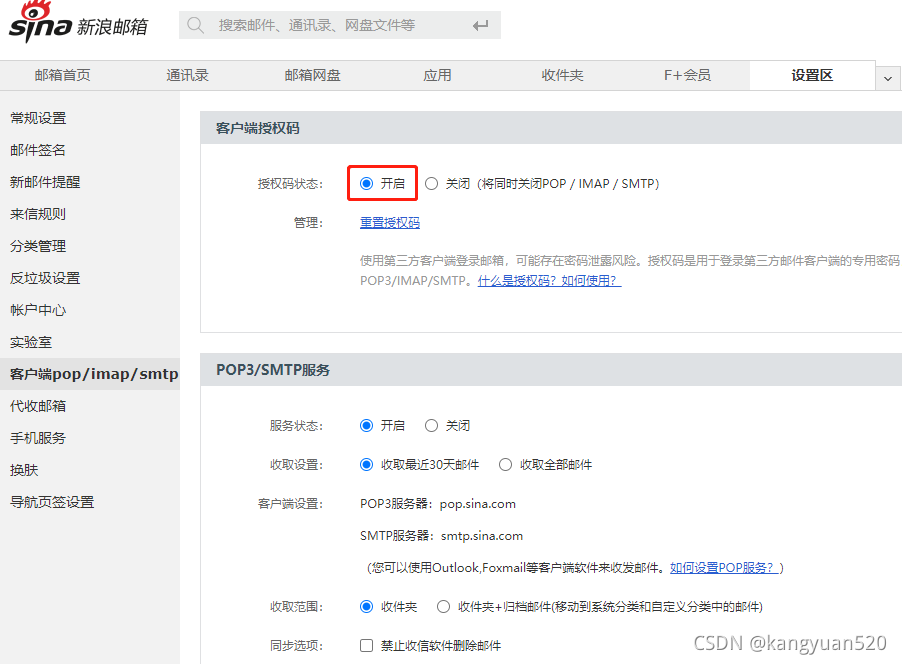Select 开启 for POP3/SMTP 服务状态
Viewport: 902px width, 664px height.
pos(366,426)
